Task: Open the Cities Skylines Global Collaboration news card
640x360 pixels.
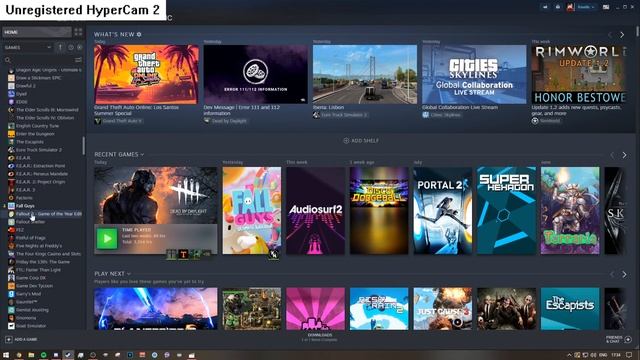Action: [x=474, y=74]
